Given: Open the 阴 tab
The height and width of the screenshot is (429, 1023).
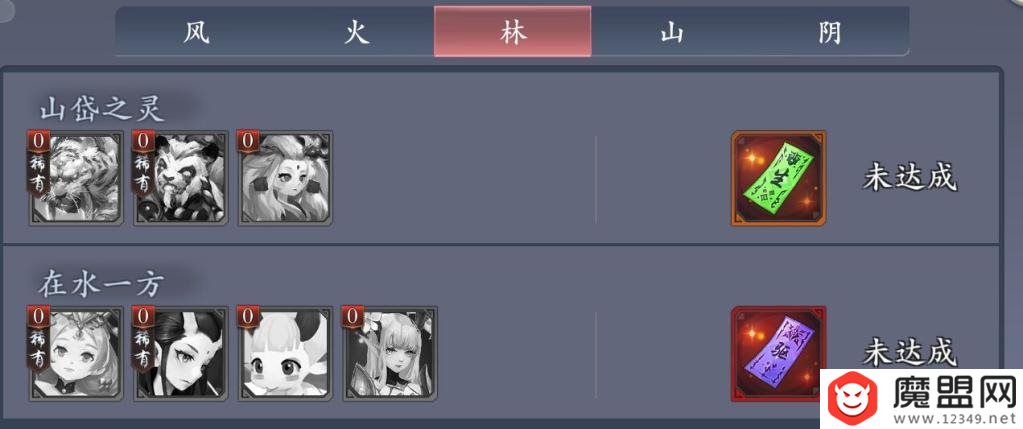Looking at the screenshot, I should coord(829,32).
